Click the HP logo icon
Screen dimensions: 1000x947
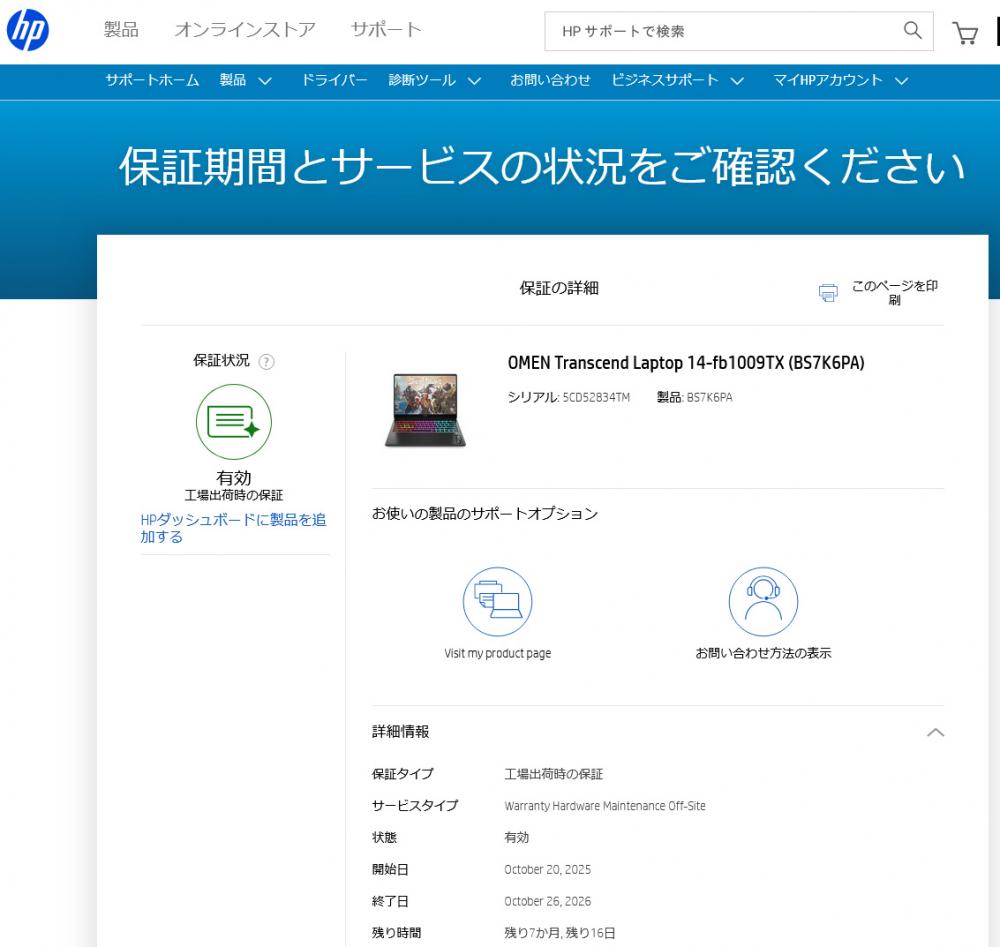pos(27,32)
